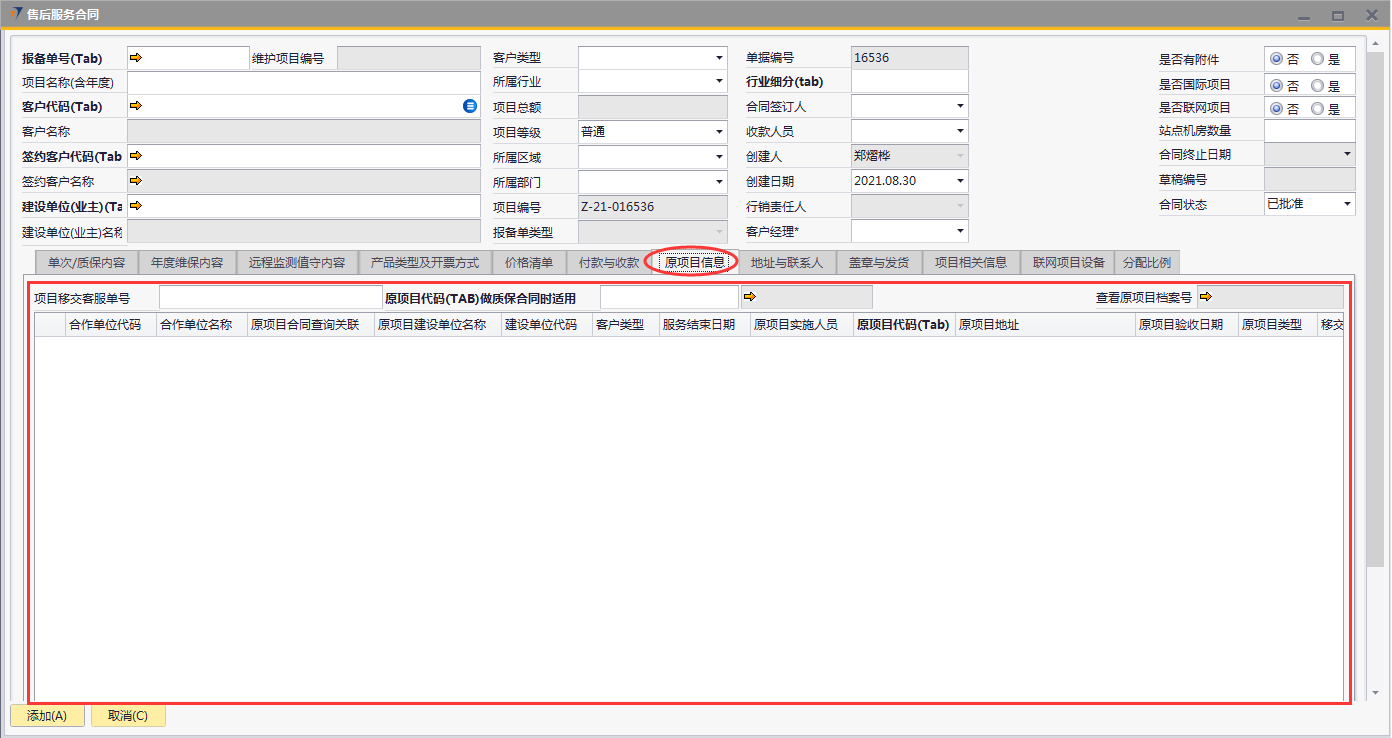Click the 添加(A) button

47,716
